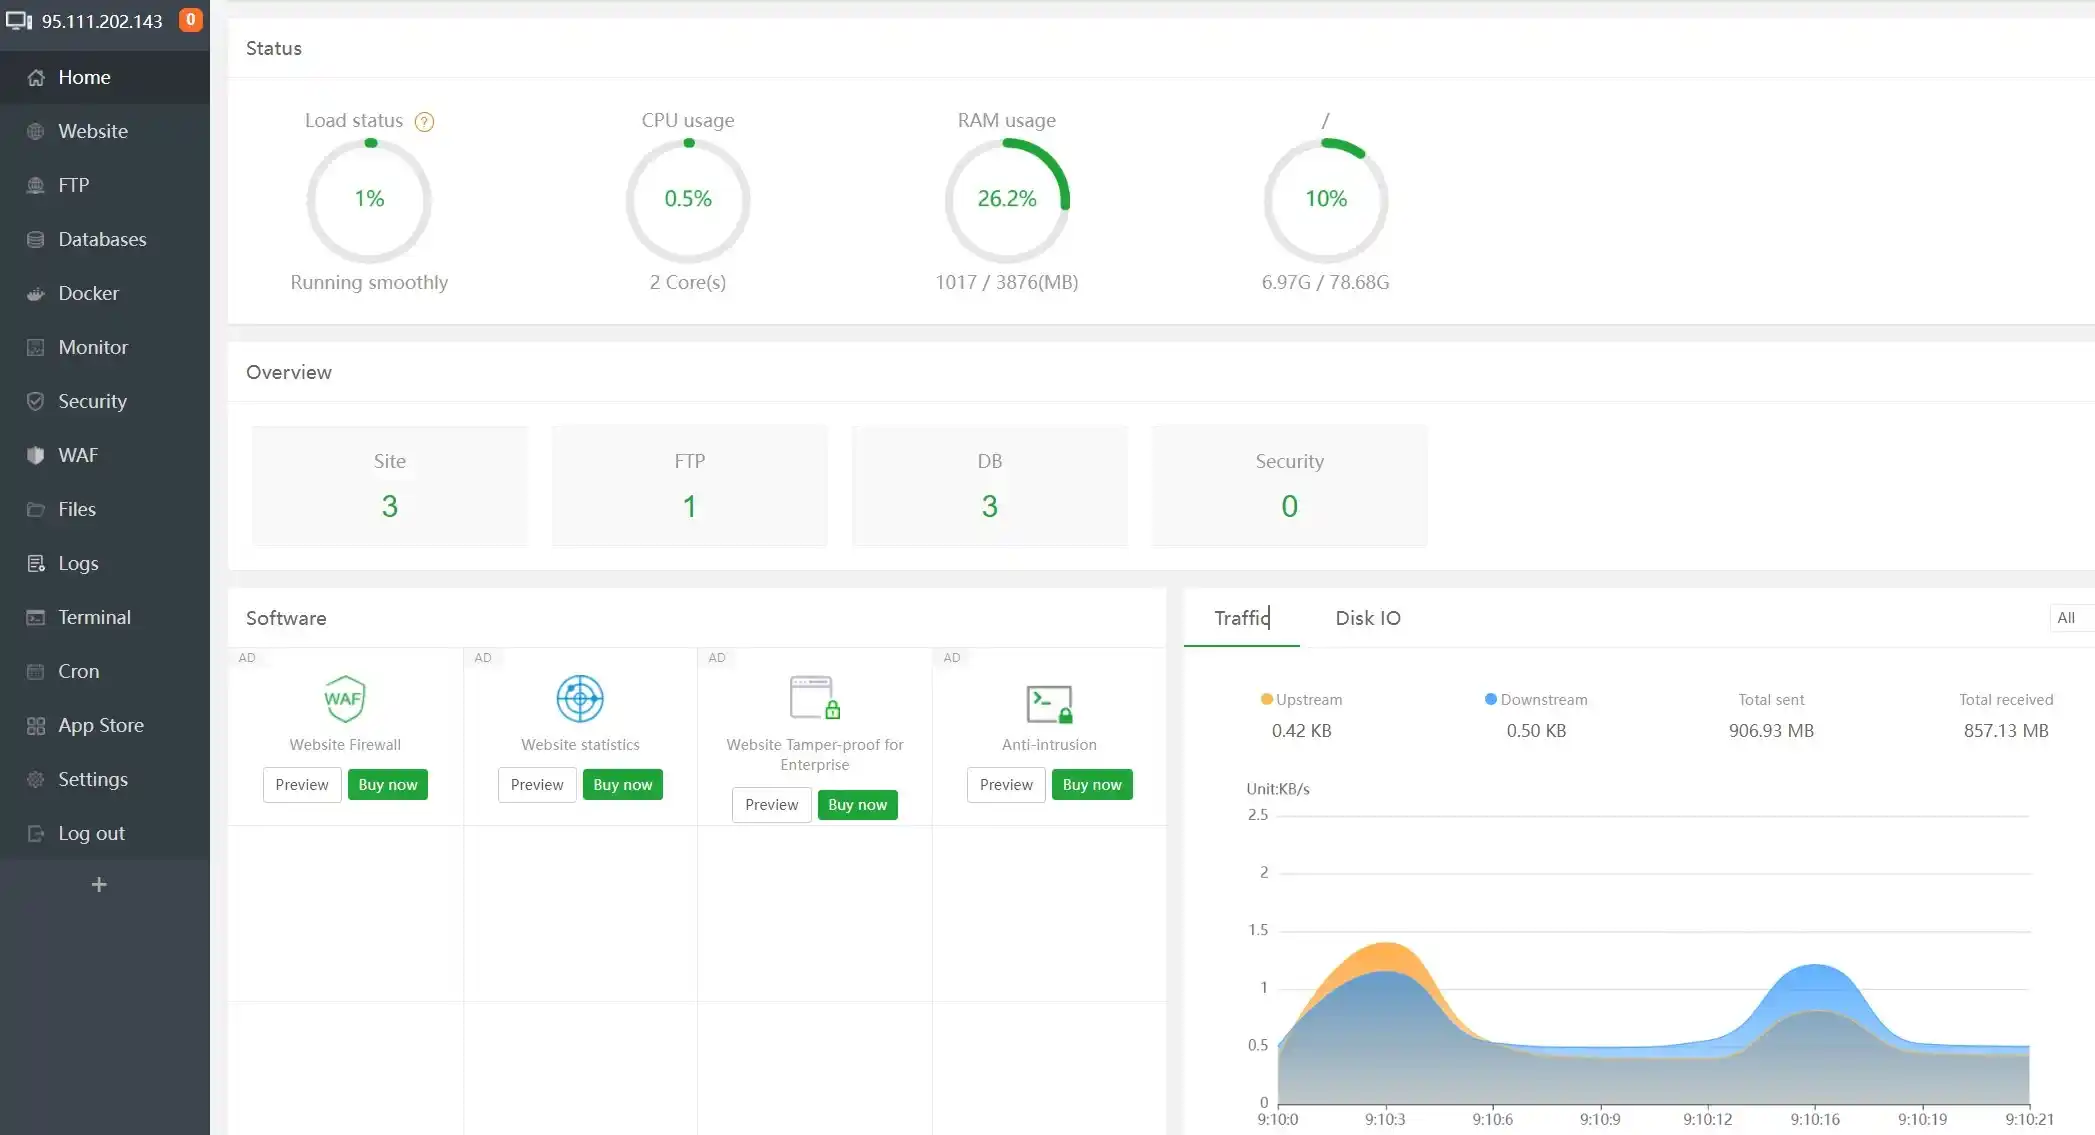2095x1135 pixels.
Task: Click the Website Firewall icon
Action: point(342,697)
